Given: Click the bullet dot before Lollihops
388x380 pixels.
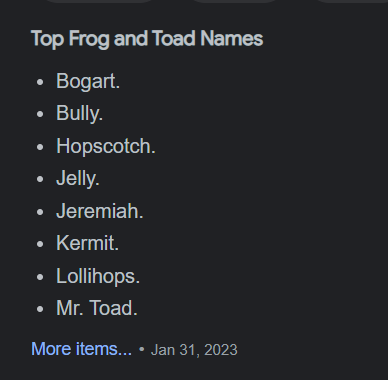Looking at the screenshot, I should (x=40, y=277).
